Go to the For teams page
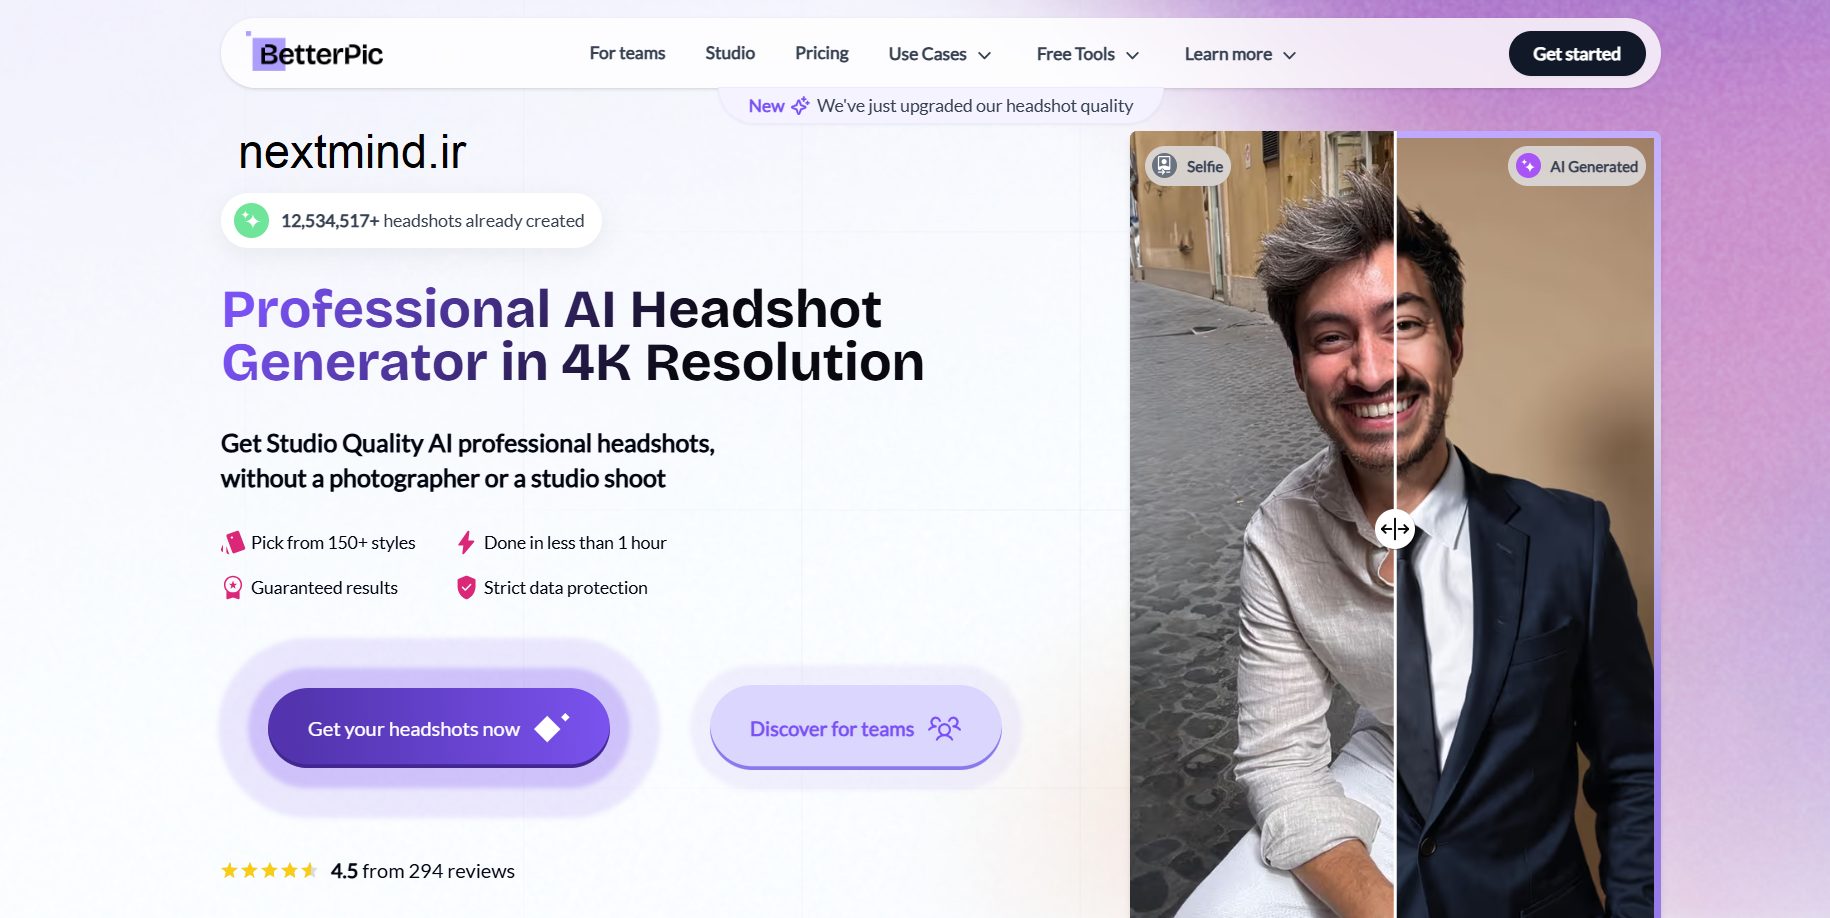 [627, 53]
